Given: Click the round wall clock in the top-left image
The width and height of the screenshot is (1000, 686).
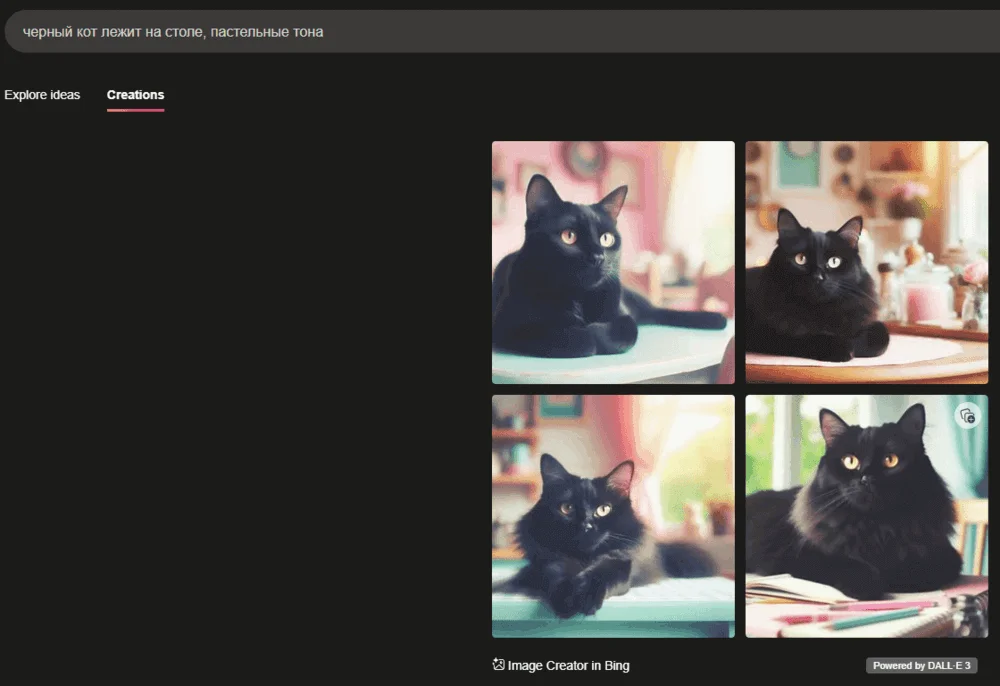Looking at the screenshot, I should coord(583,157).
